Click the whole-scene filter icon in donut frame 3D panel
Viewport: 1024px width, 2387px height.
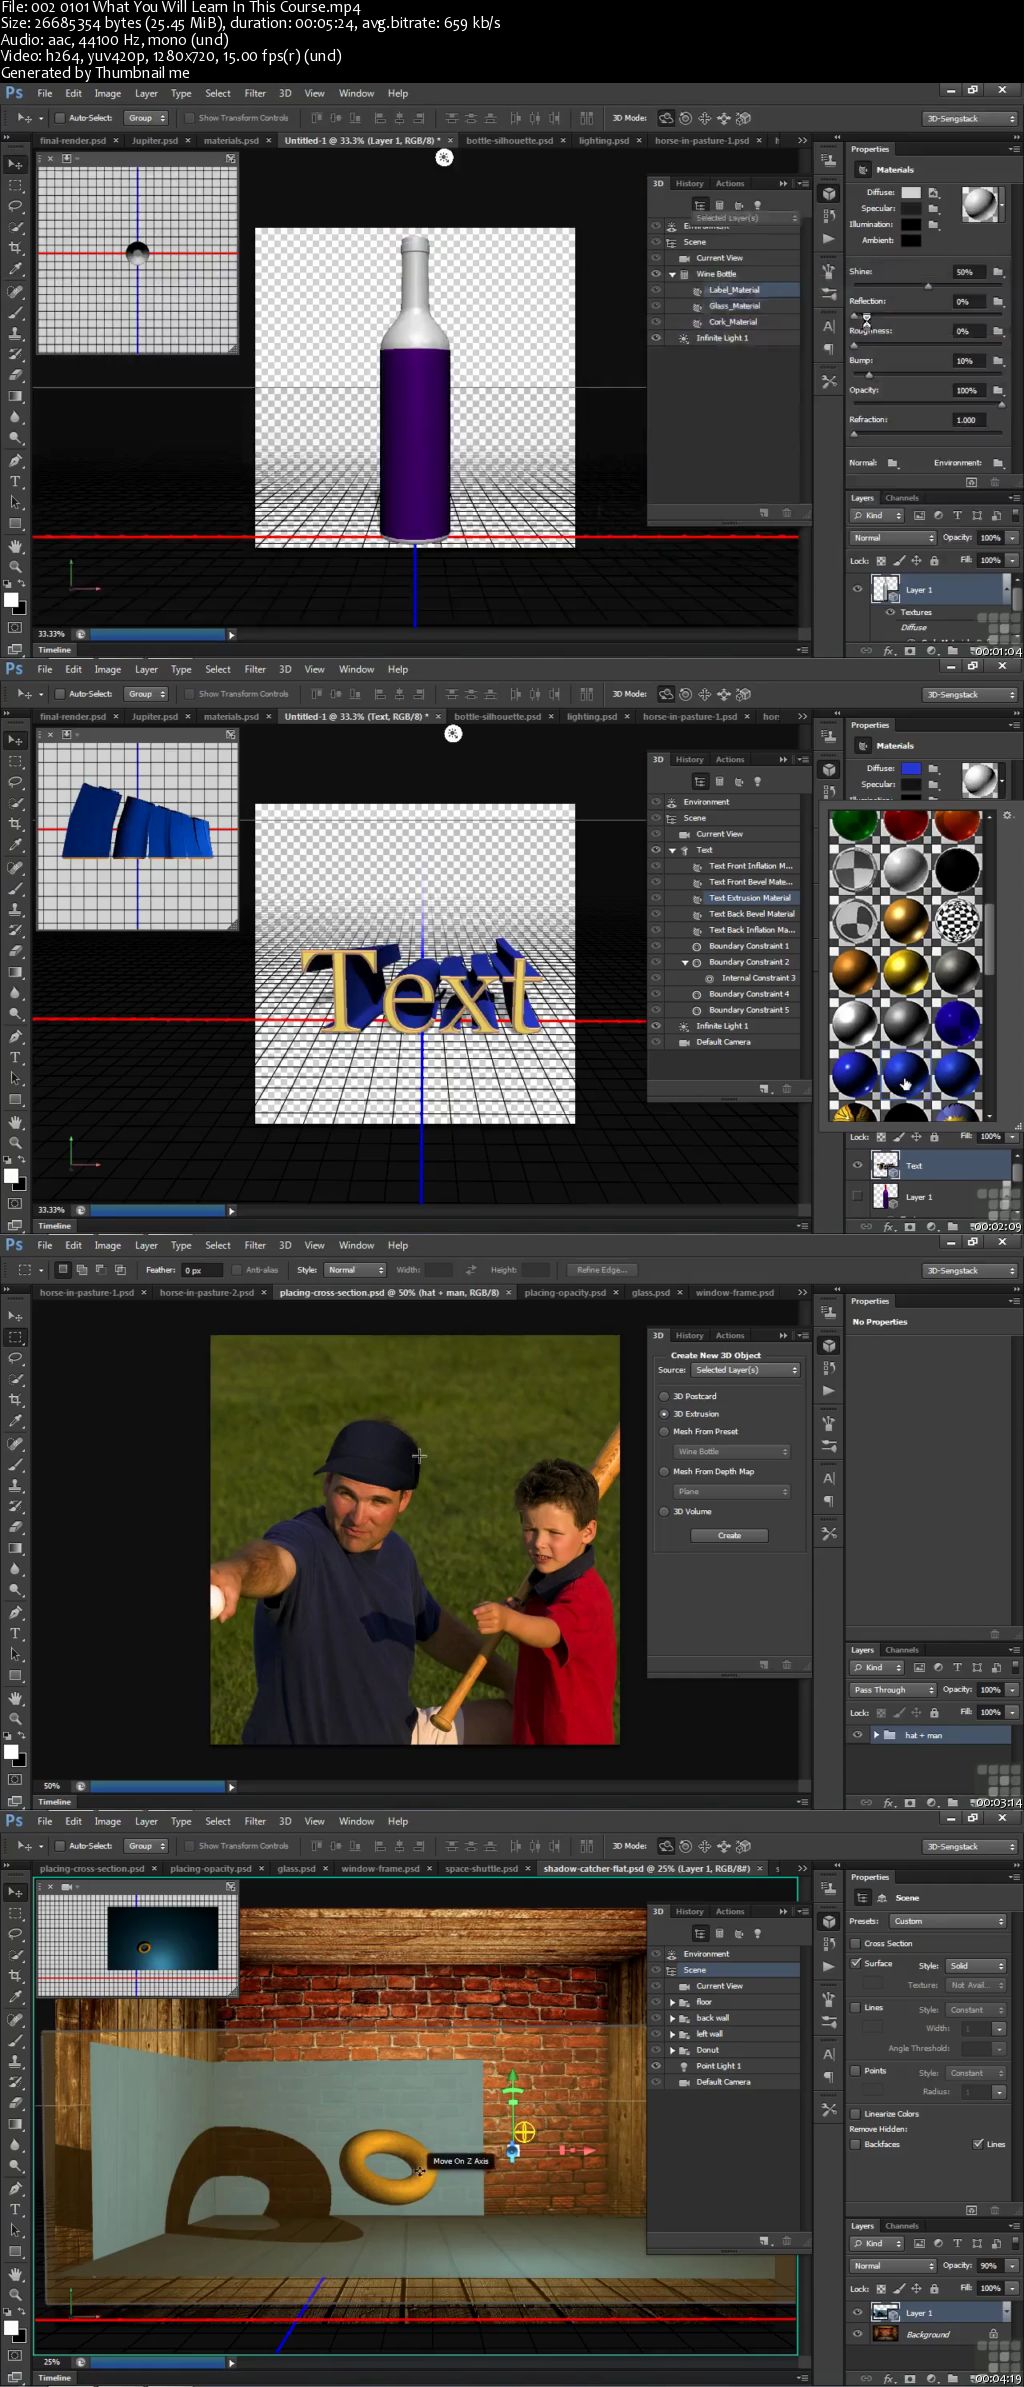pyautogui.click(x=700, y=1933)
